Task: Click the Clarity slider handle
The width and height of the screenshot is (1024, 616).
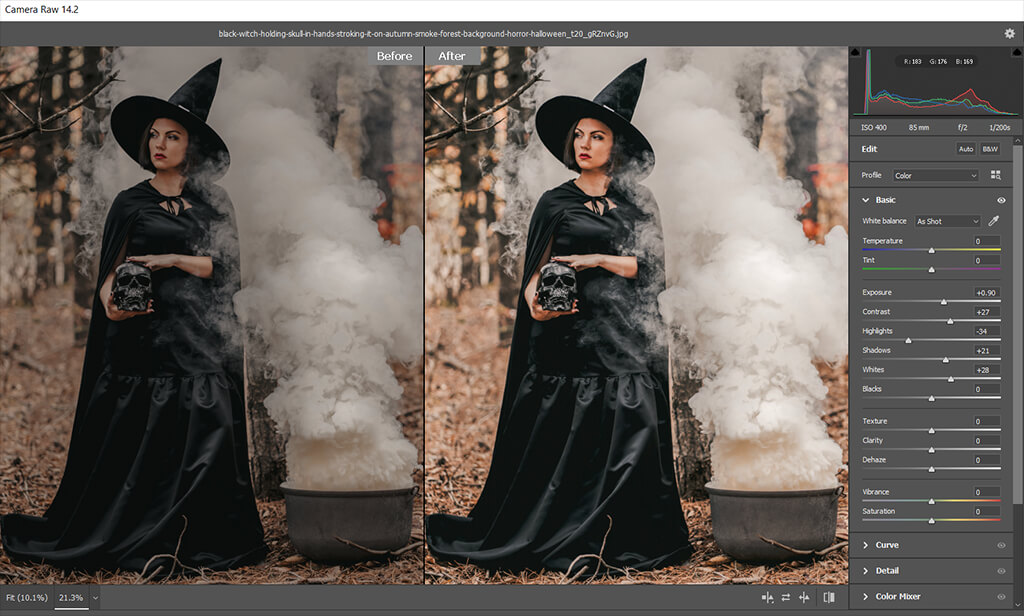Action: 932,449
